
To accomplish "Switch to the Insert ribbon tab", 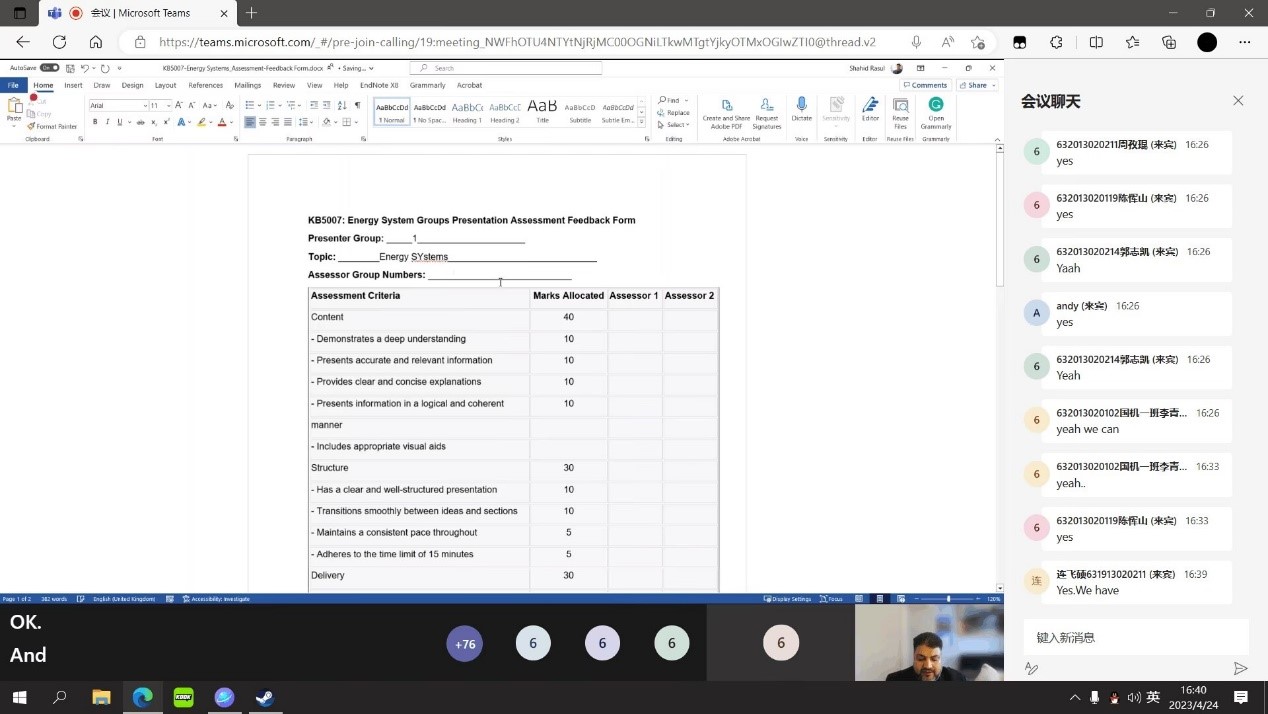I will point(73,85).
